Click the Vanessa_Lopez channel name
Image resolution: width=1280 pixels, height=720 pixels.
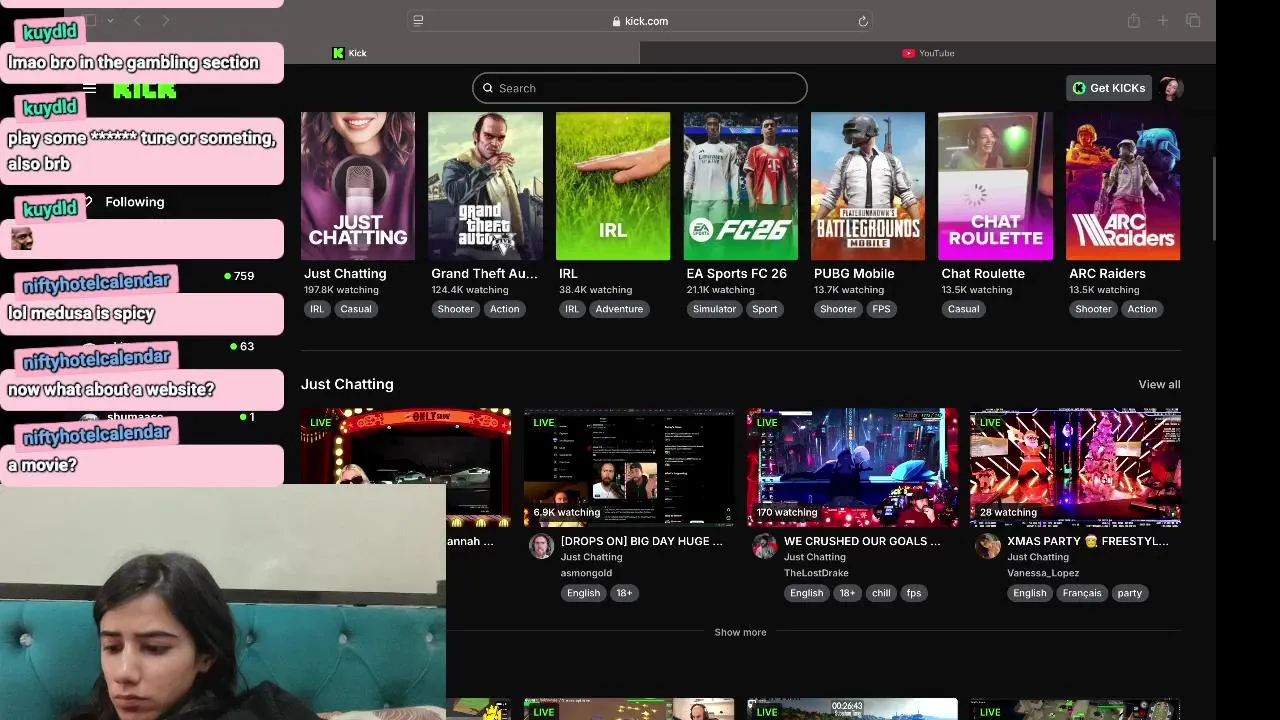coord(1043,573)
